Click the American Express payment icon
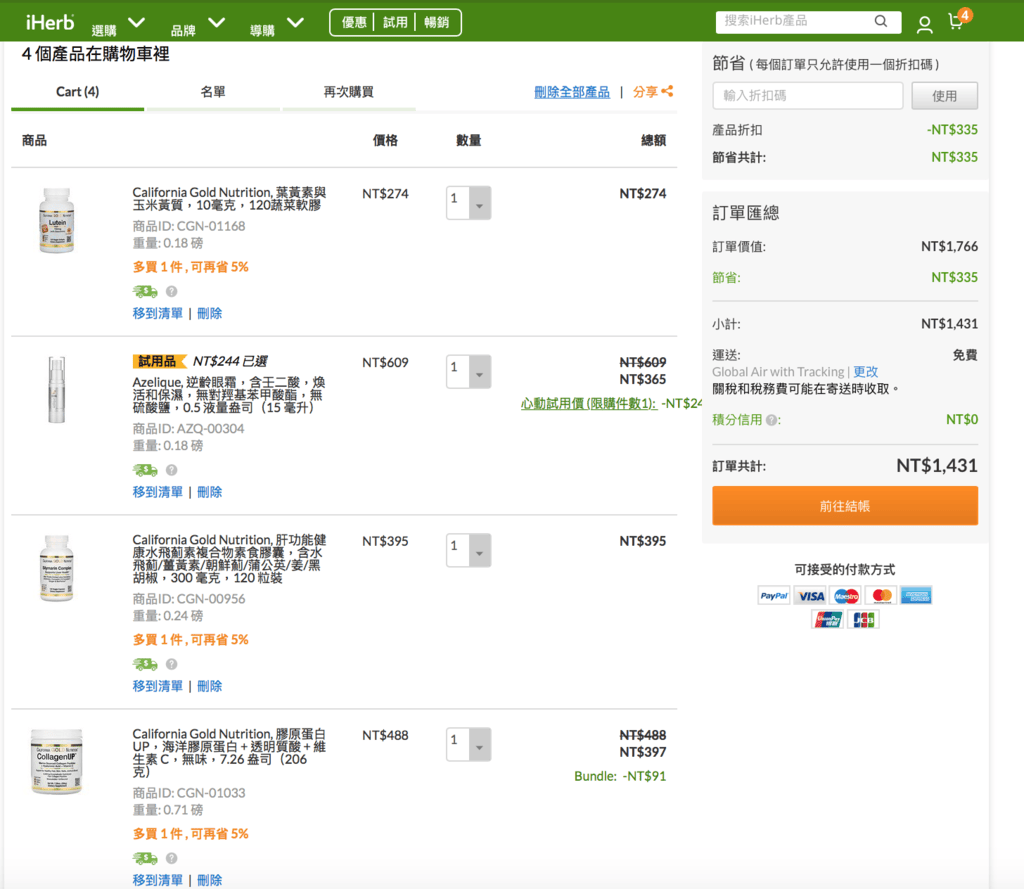 (x=916, y=596)
